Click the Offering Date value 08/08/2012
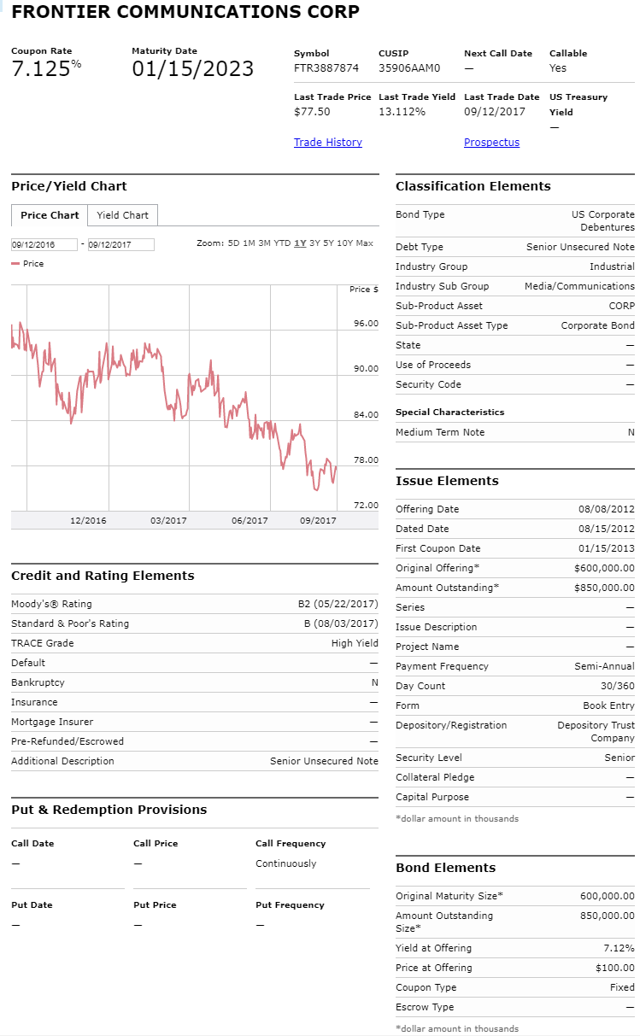640x1036 pixels. 606,509
